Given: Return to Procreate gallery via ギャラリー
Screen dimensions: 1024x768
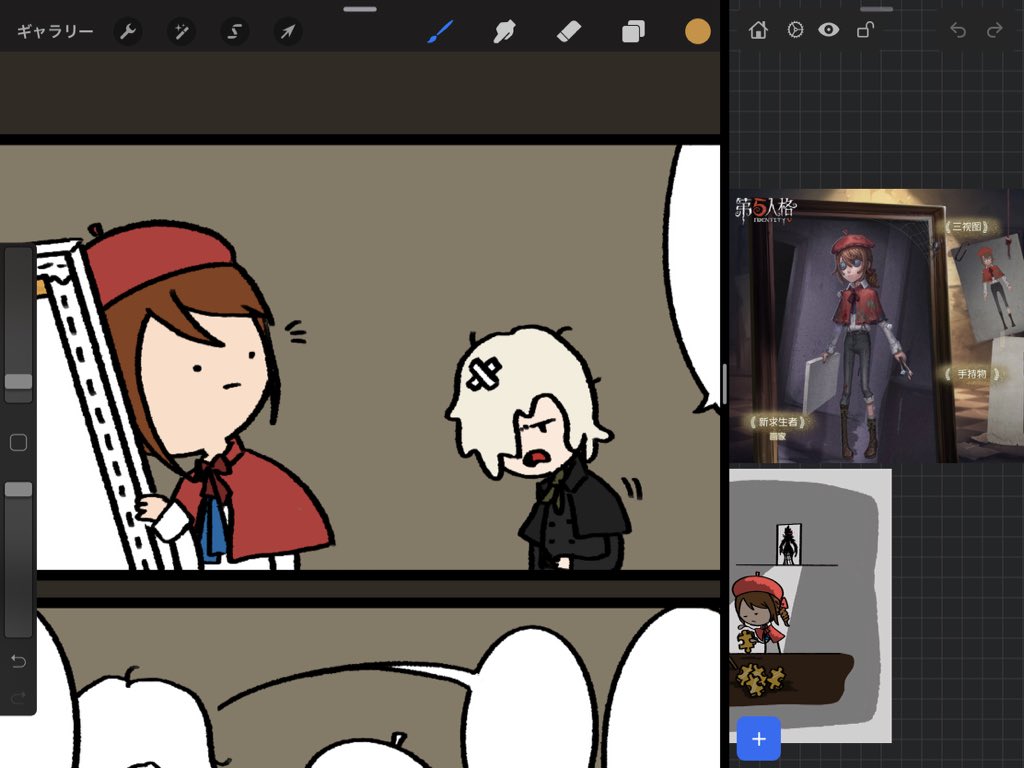Looking at the screenshot, I should pos(55,31).
